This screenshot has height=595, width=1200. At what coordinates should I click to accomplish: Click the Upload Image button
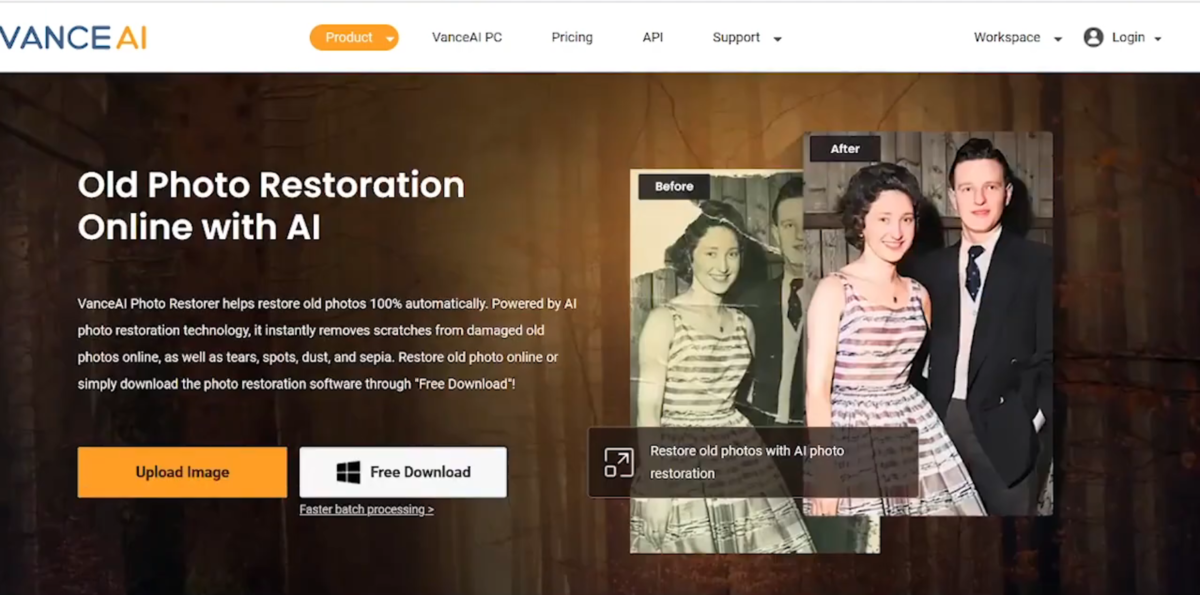pos(182,472)
